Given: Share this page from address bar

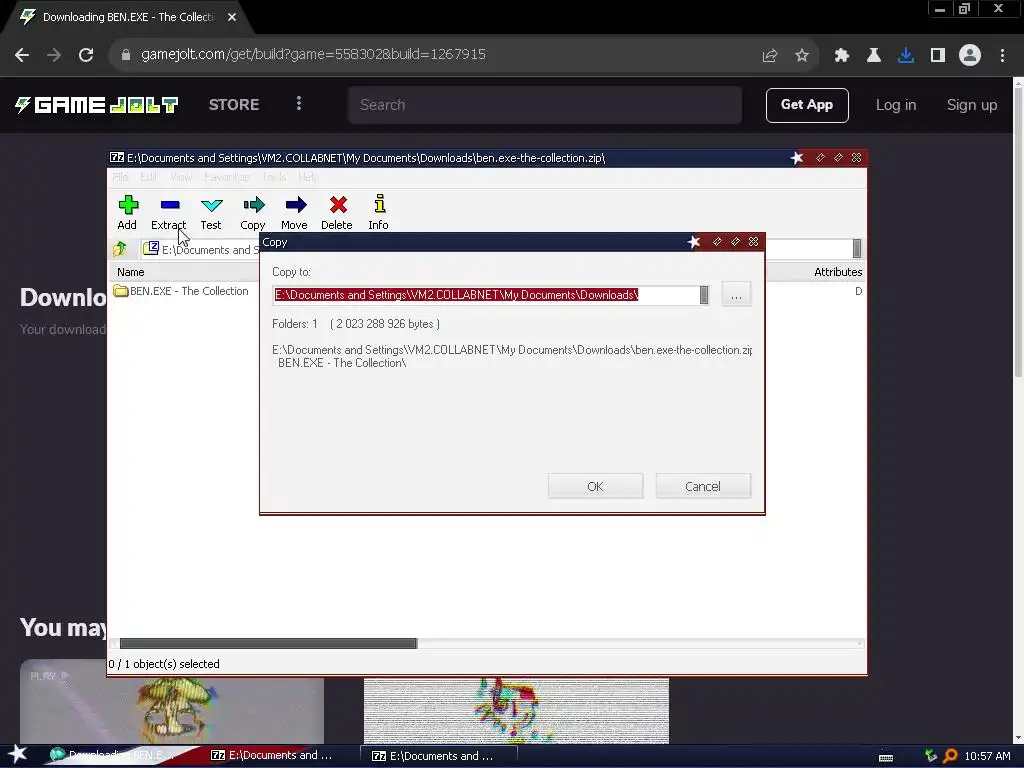Looking at the screenshot, I should pyautogui.click(x=770, y=56).
